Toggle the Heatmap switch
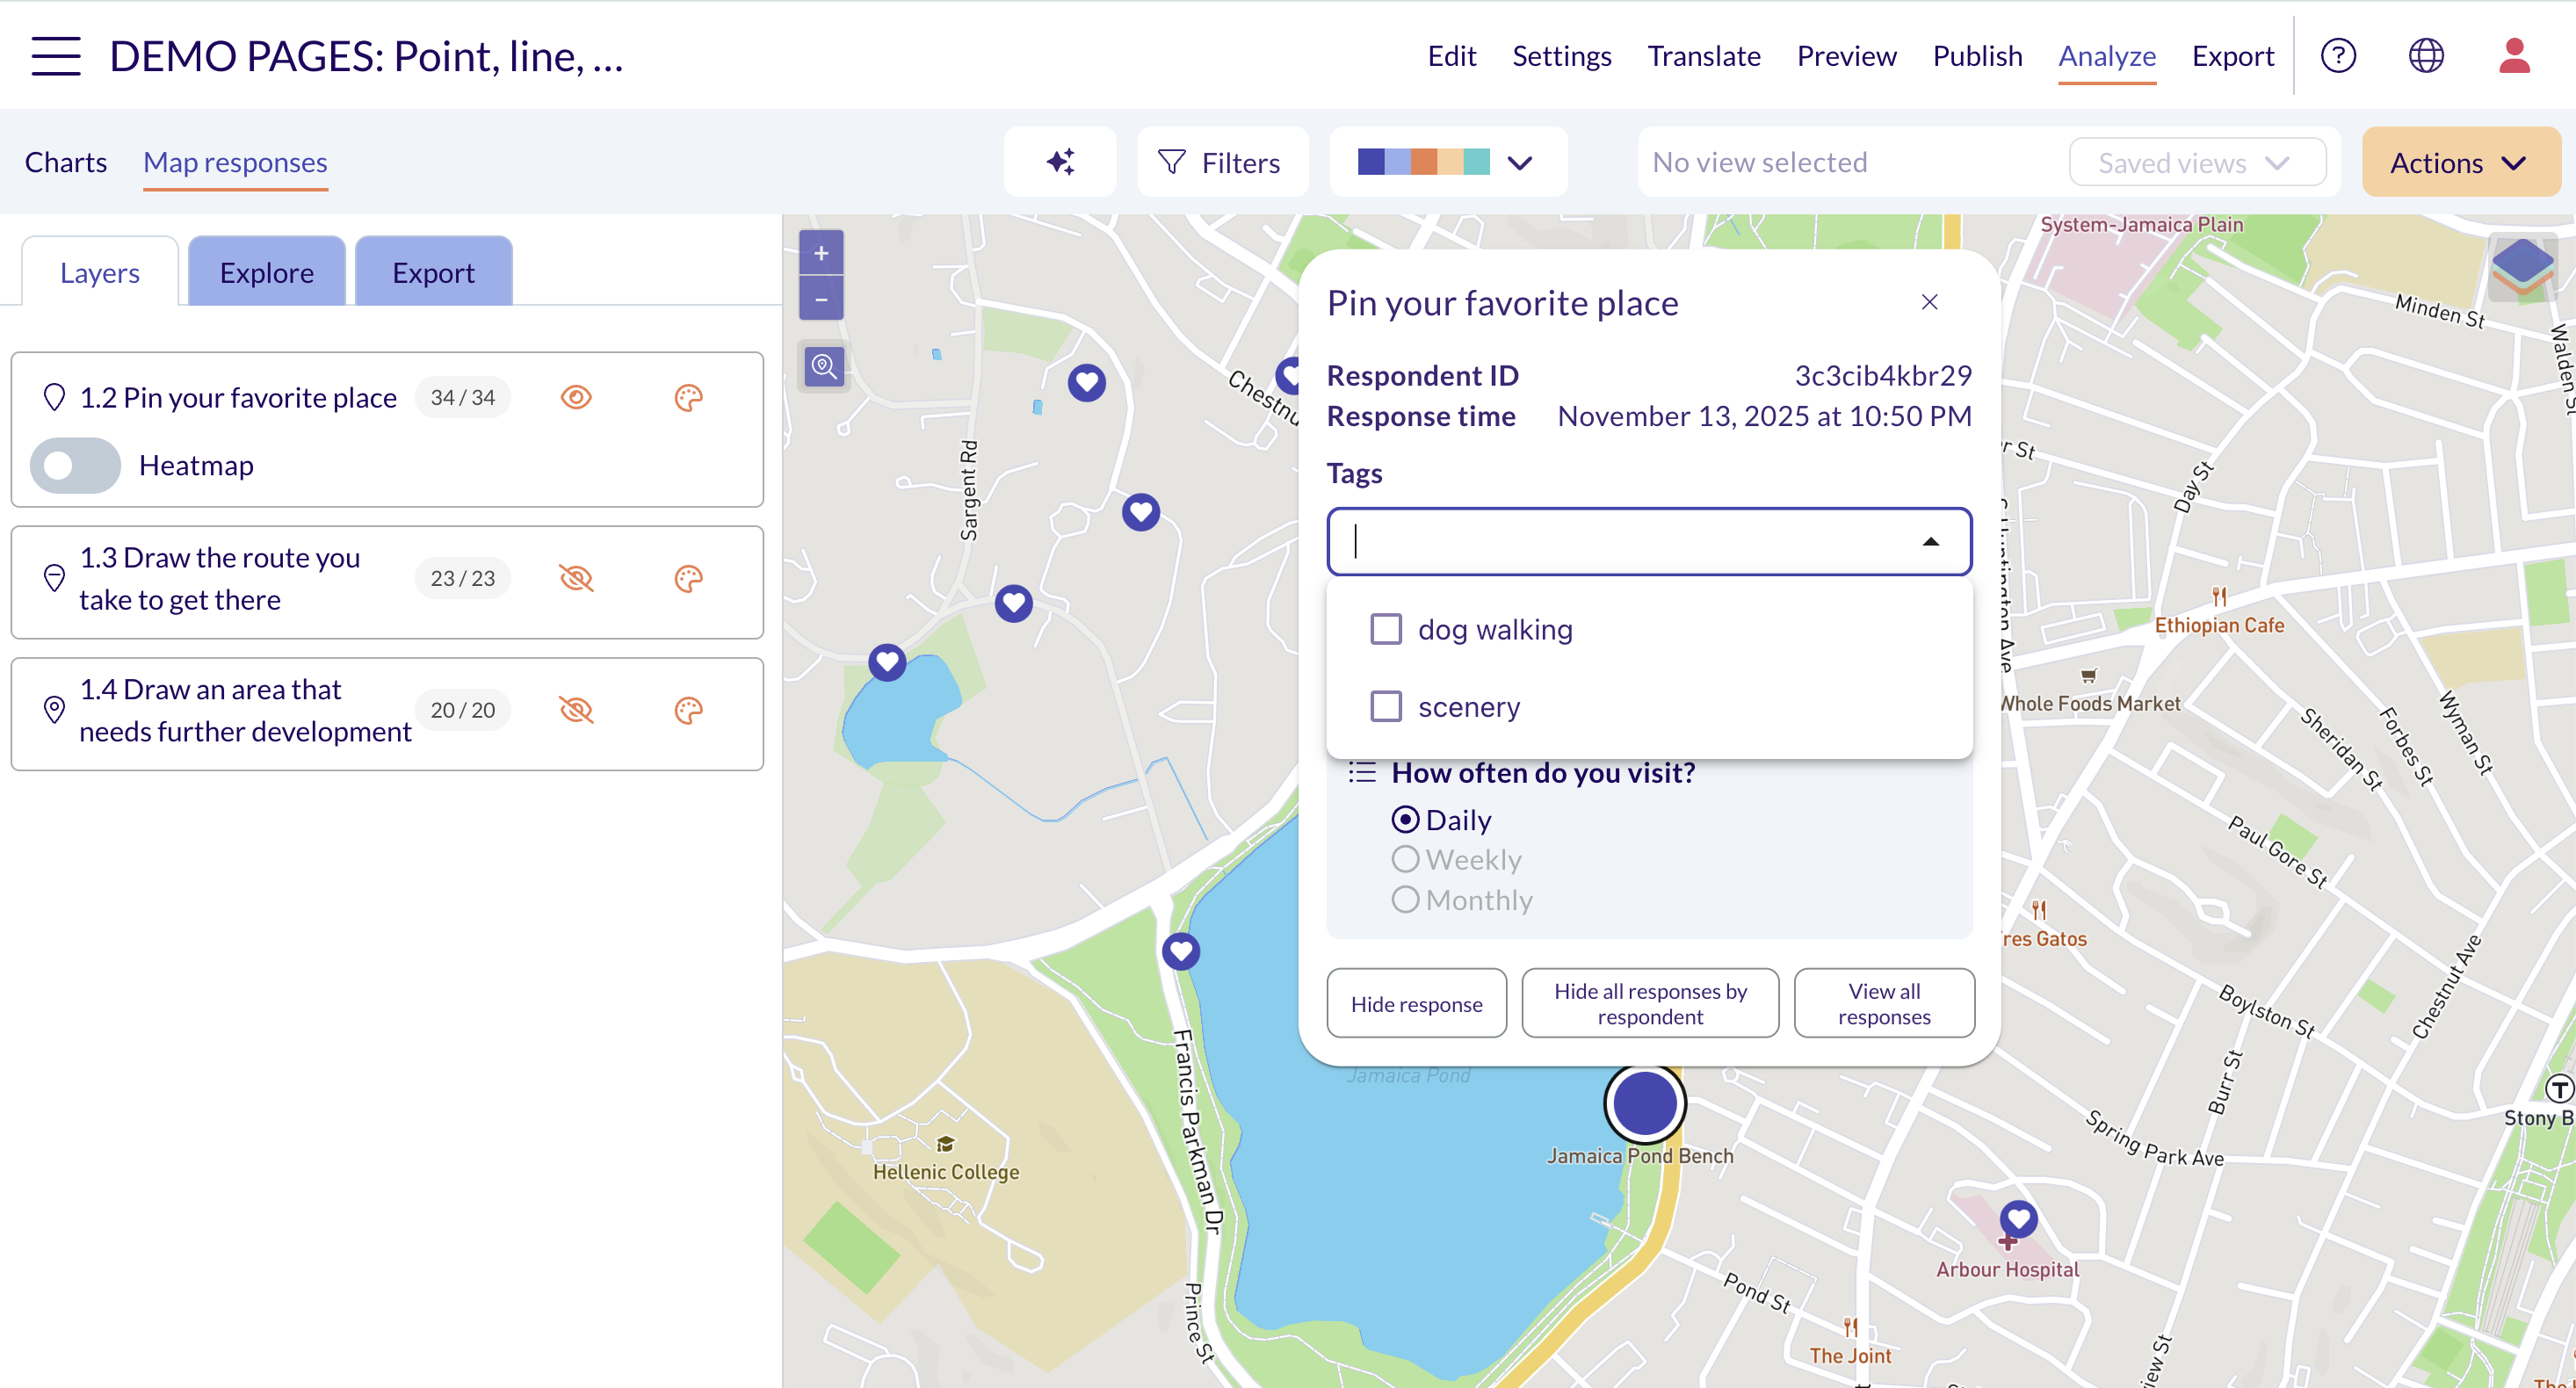Viewport: 2576px width, 1388px height. tap(75, 466)
